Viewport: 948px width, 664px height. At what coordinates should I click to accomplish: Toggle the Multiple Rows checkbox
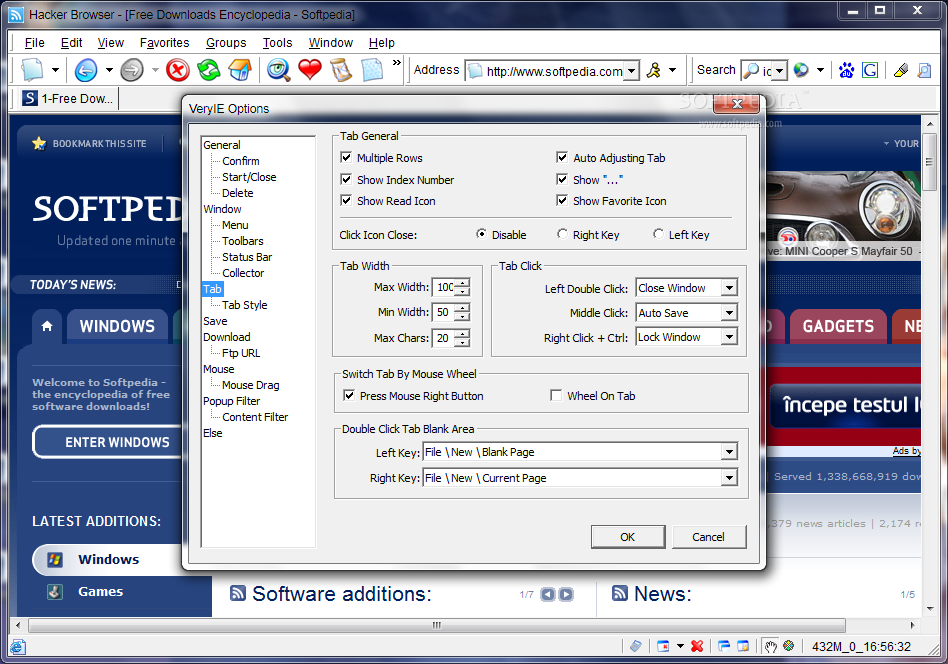click(346, 158)
